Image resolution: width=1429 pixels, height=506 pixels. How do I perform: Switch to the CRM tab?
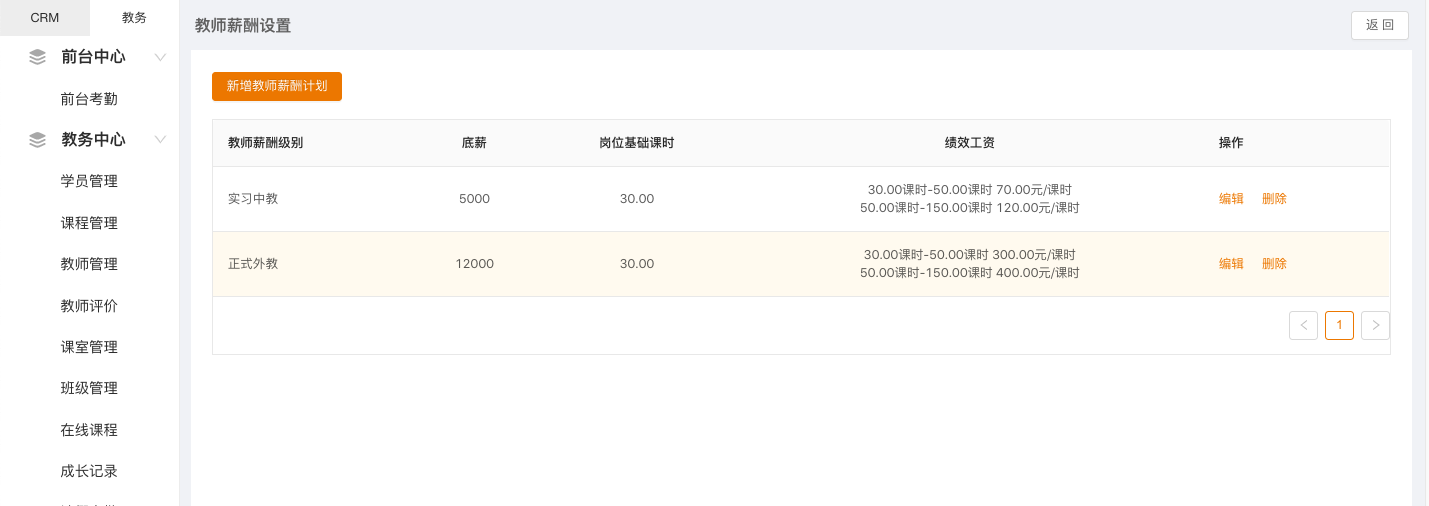(45, 18)
